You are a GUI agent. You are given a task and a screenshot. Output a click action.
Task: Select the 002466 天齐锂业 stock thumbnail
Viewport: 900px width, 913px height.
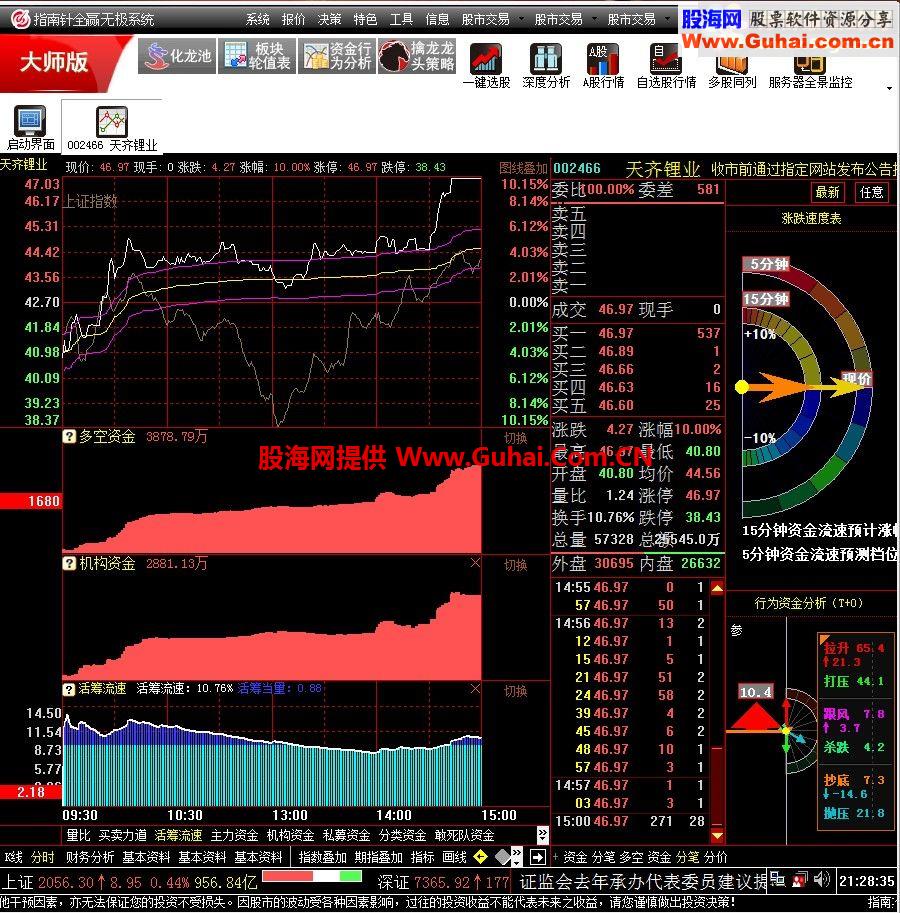click(110, 126)
